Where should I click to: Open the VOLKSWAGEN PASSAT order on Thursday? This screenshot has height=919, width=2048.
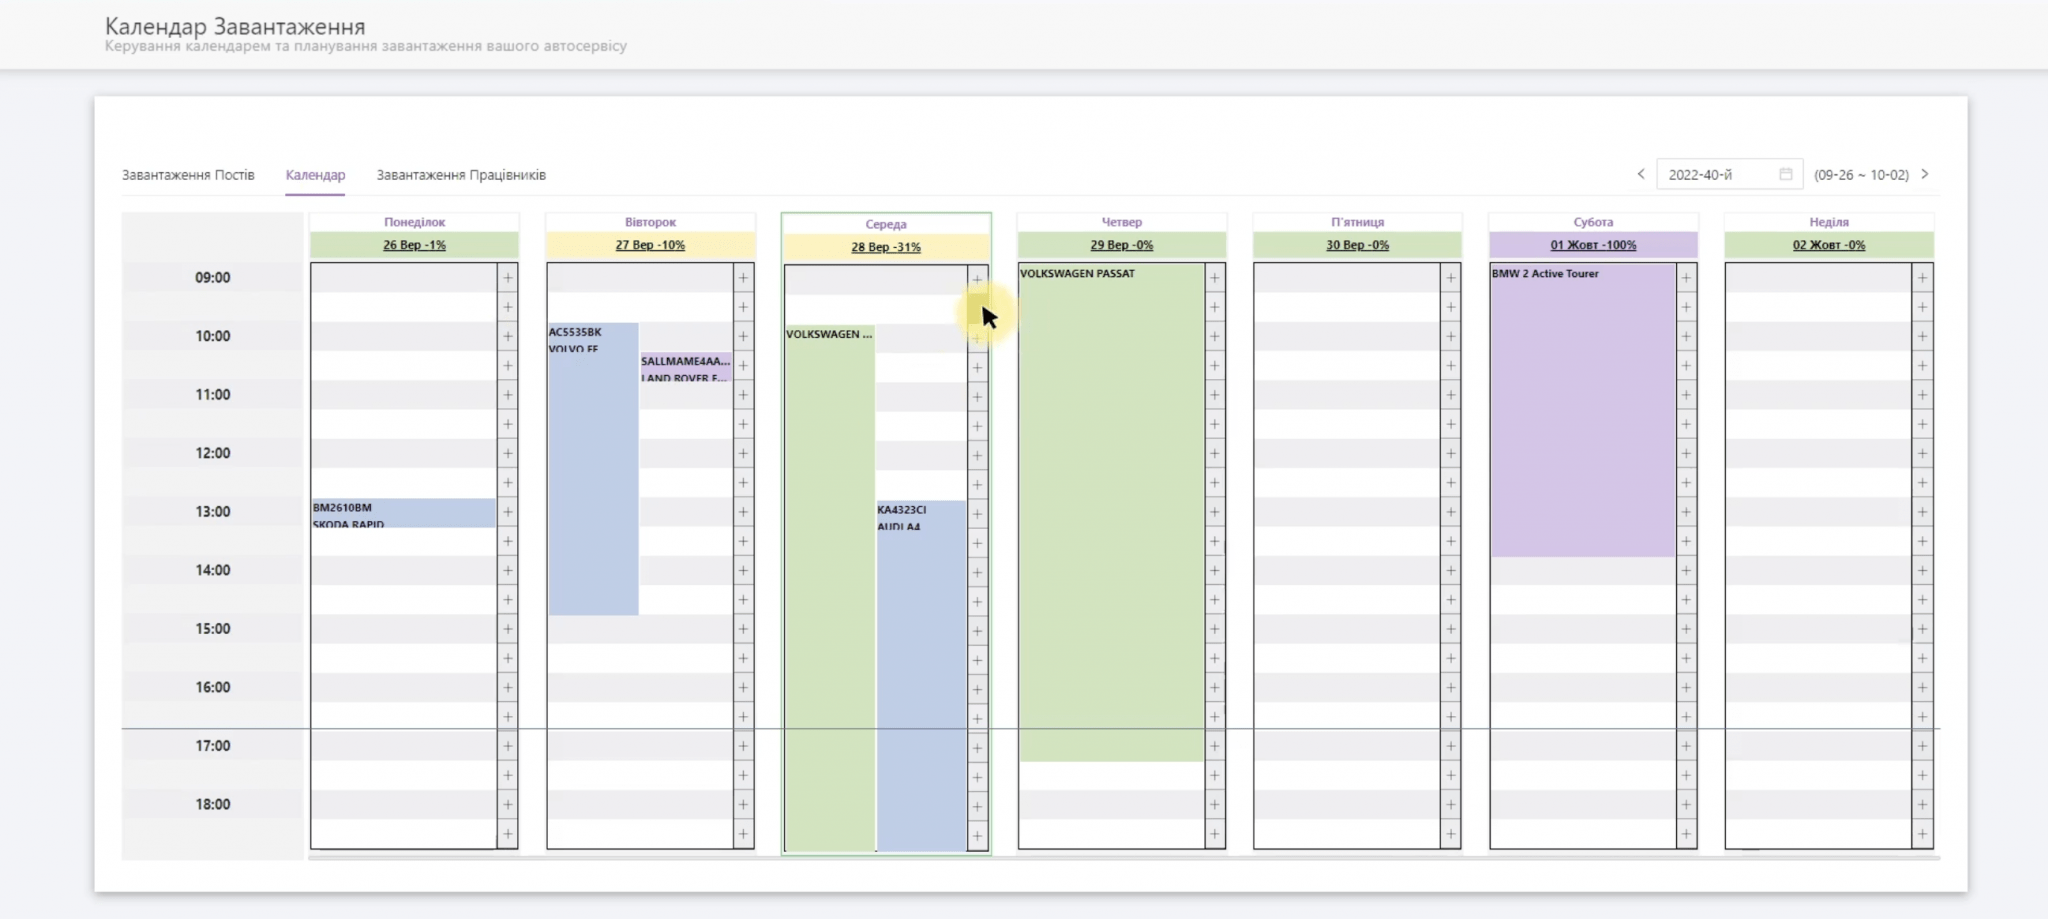pyautogui.click(x=1111, y=512)
